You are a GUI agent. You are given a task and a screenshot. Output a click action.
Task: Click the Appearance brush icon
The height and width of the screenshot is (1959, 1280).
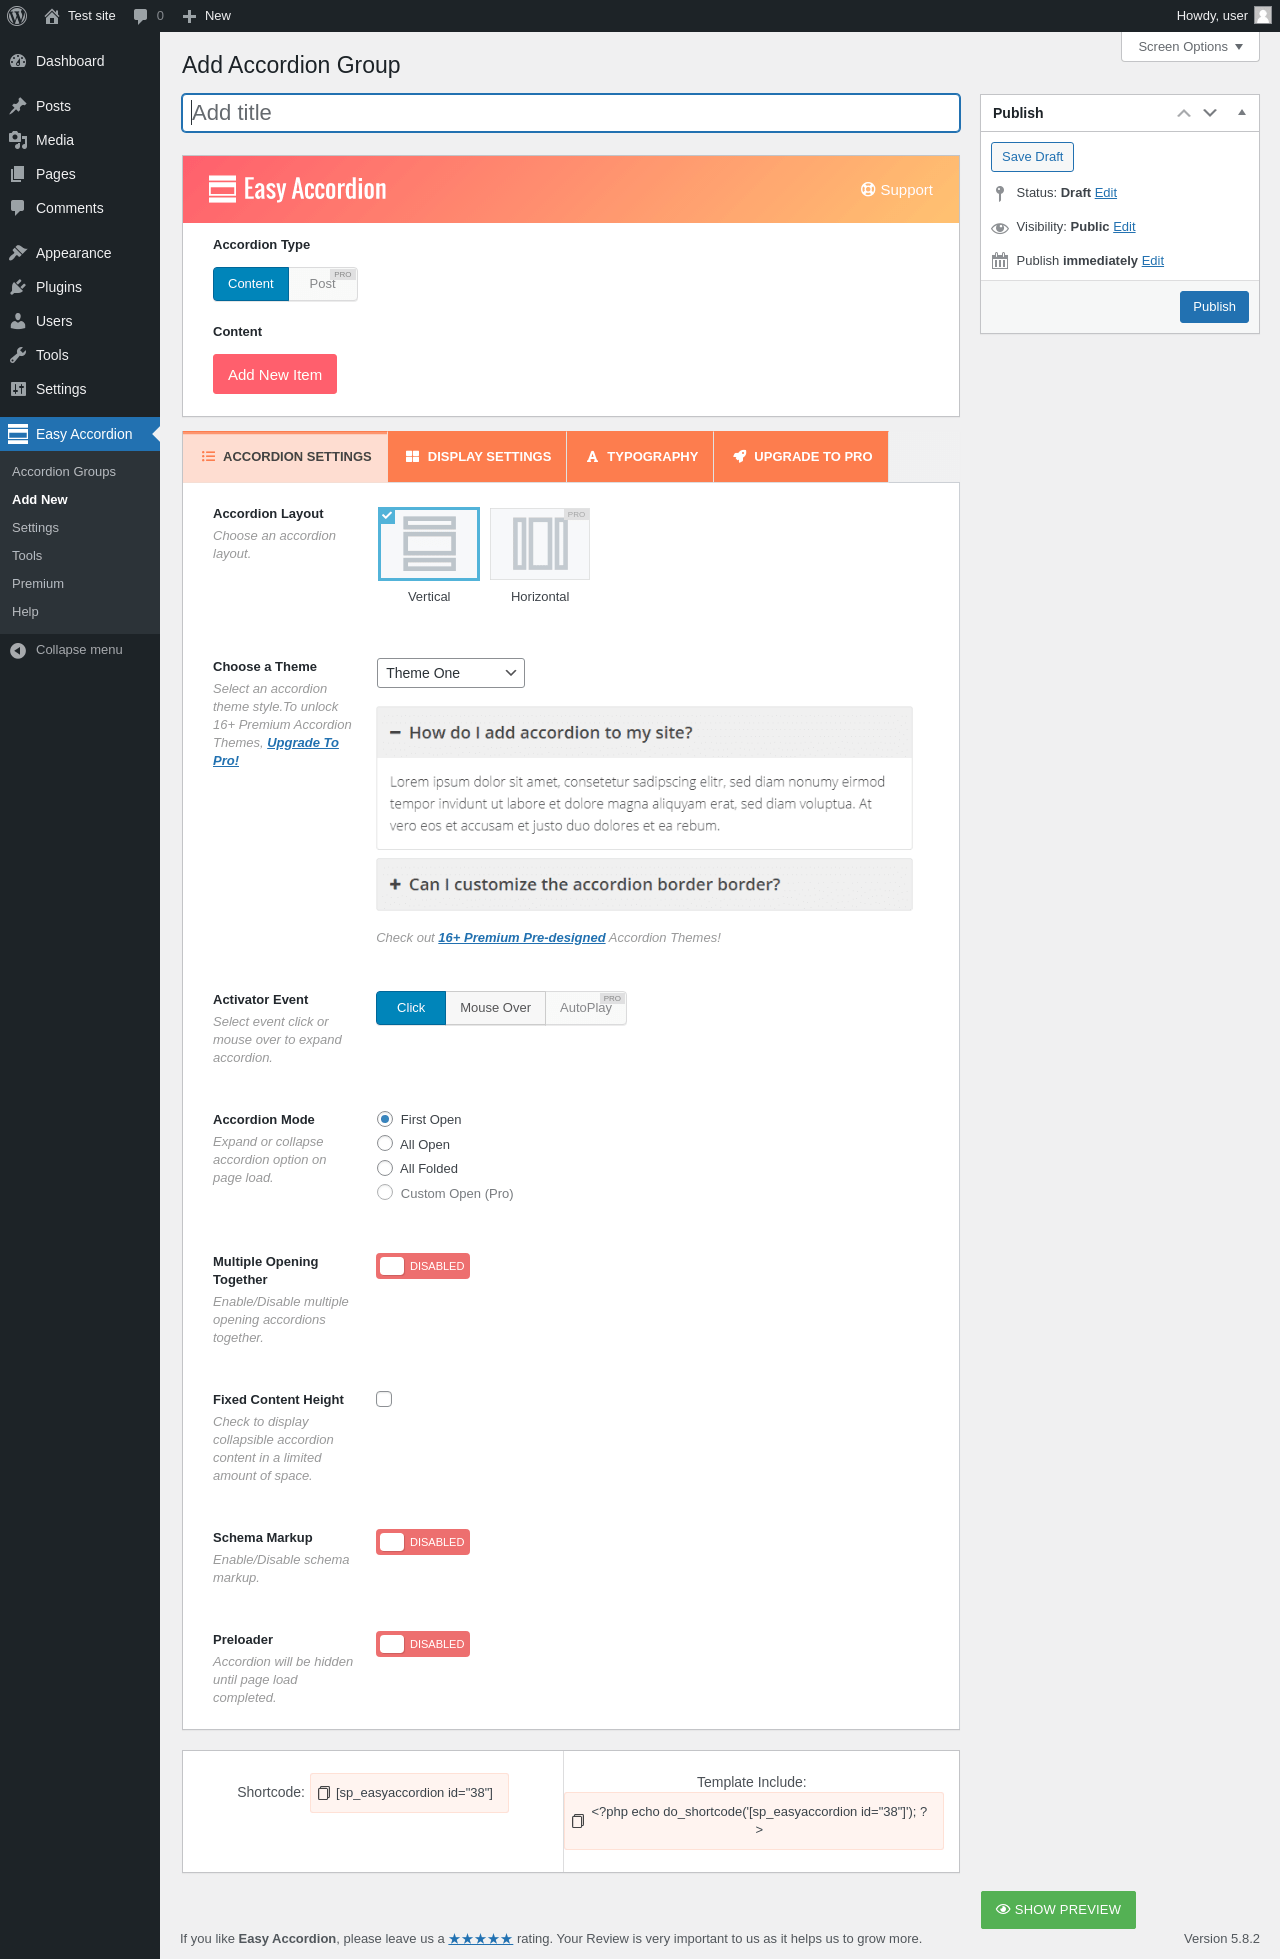point(18,253)
